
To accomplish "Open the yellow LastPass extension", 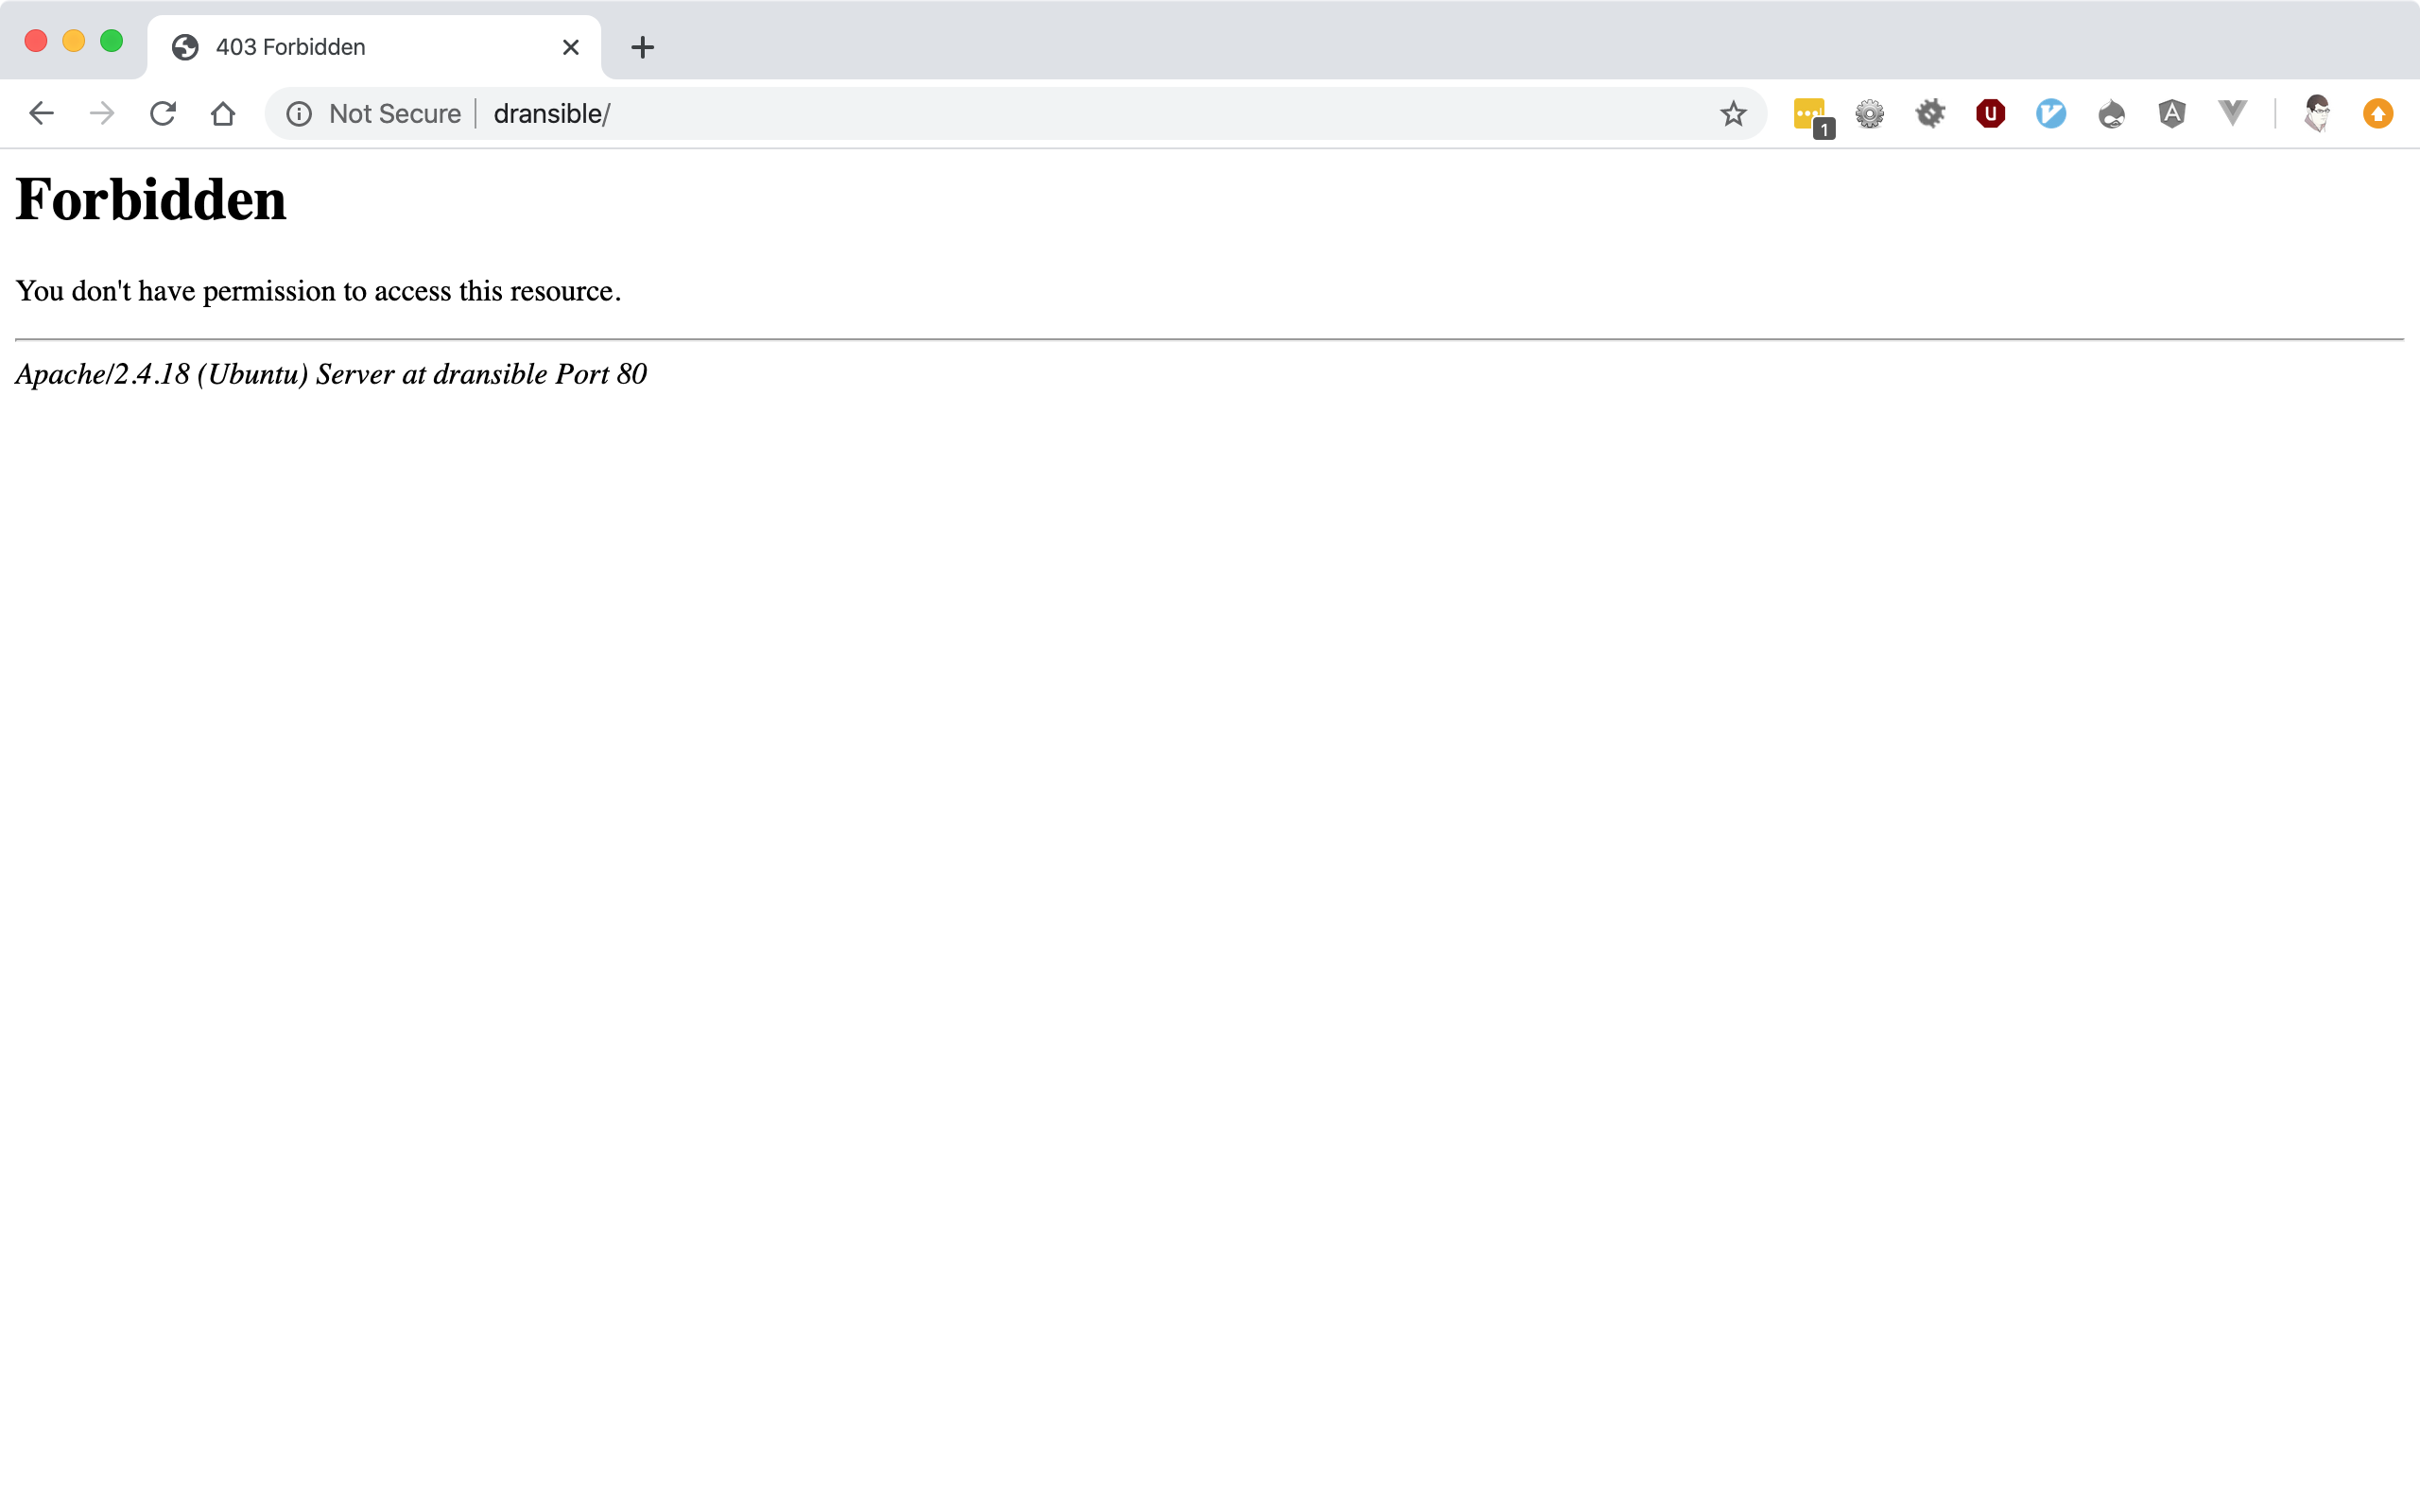I will pyautogui.click(x=1810, y=114).
